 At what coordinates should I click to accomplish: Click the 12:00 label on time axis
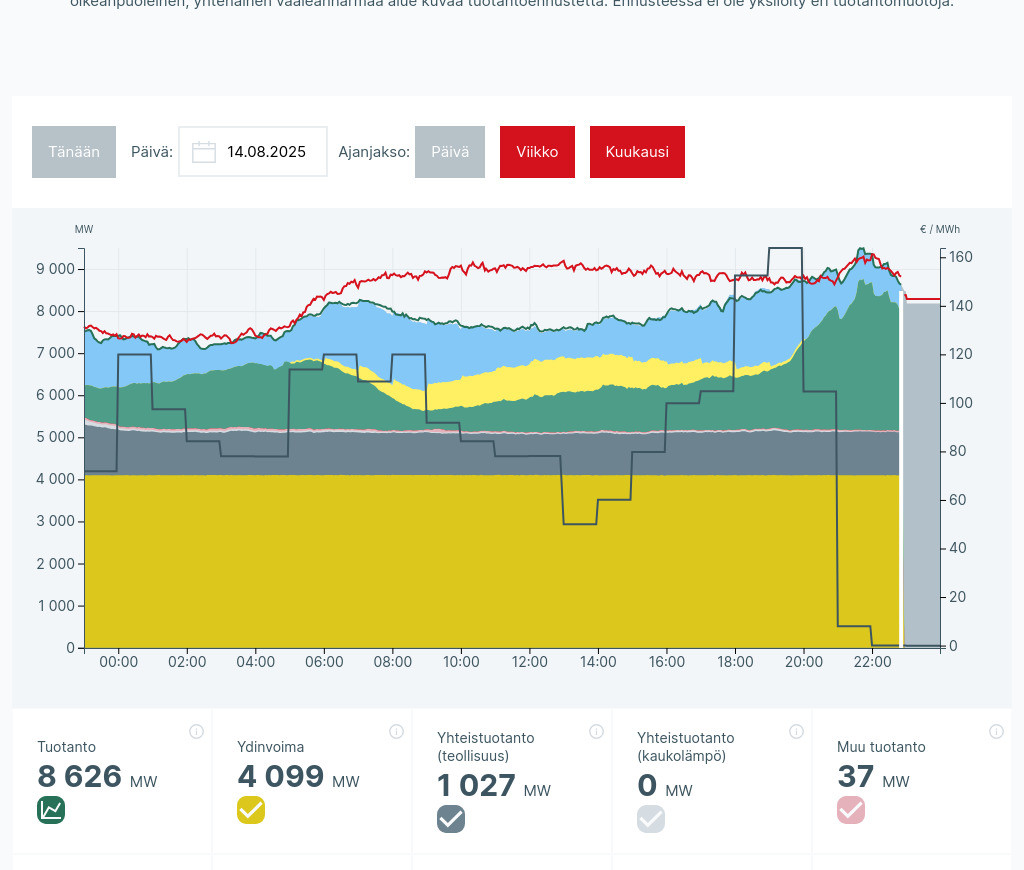(x=530, y=662)
